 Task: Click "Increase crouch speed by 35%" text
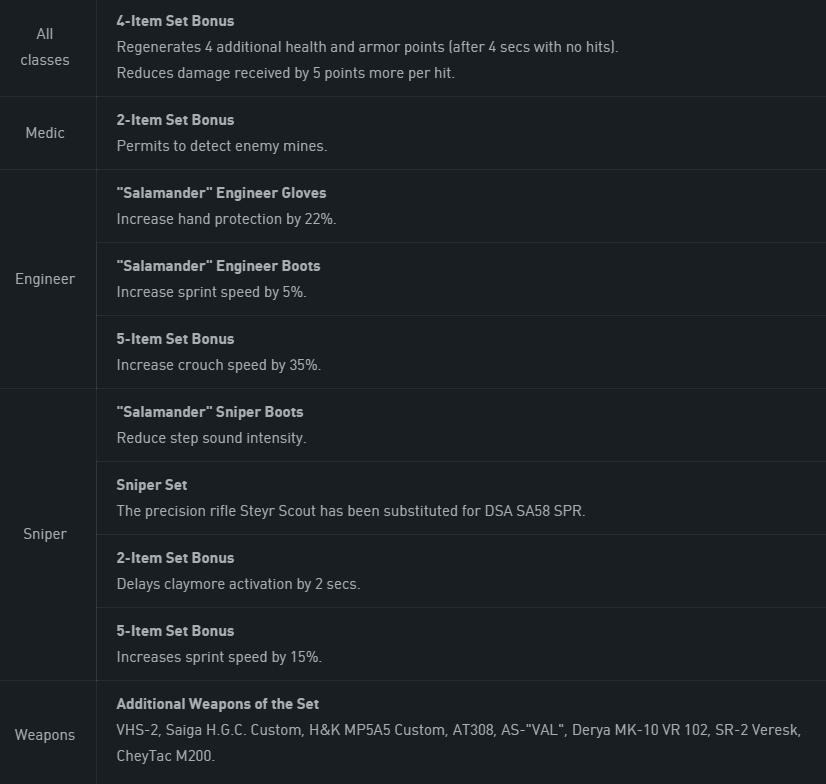click(218, 365)
